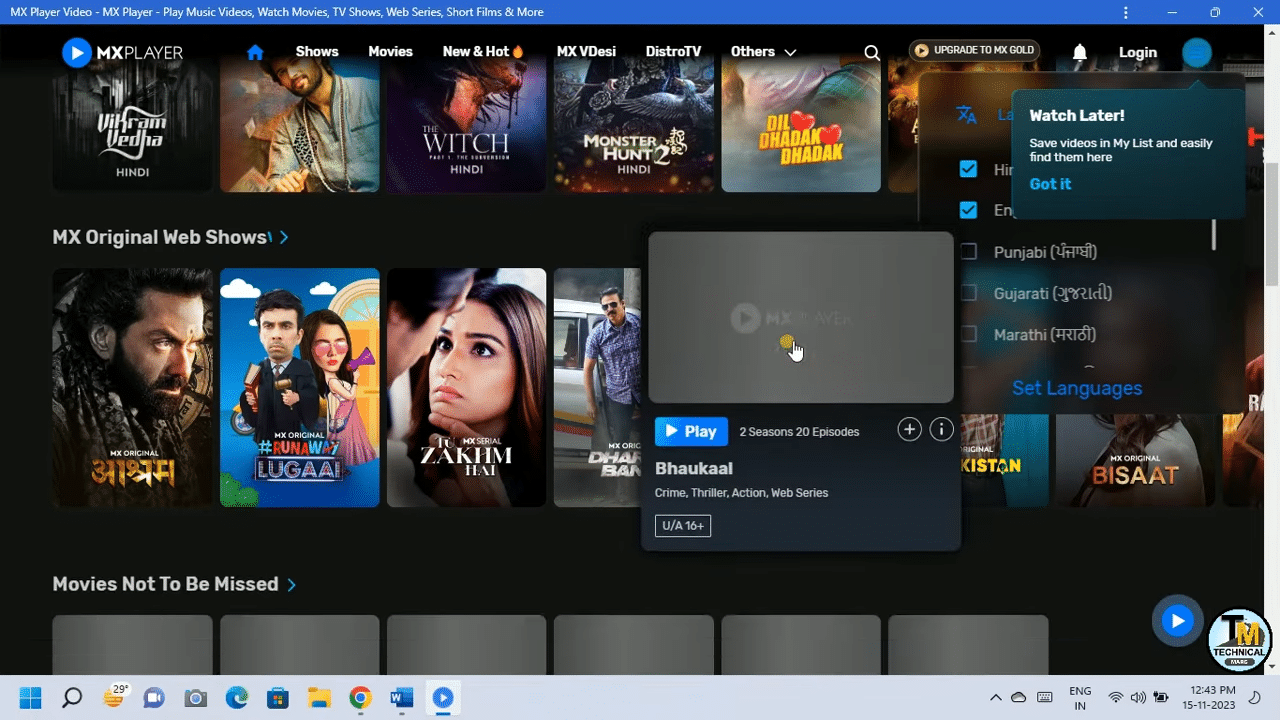Click the blue profile avatar circle

(1197, 52)
